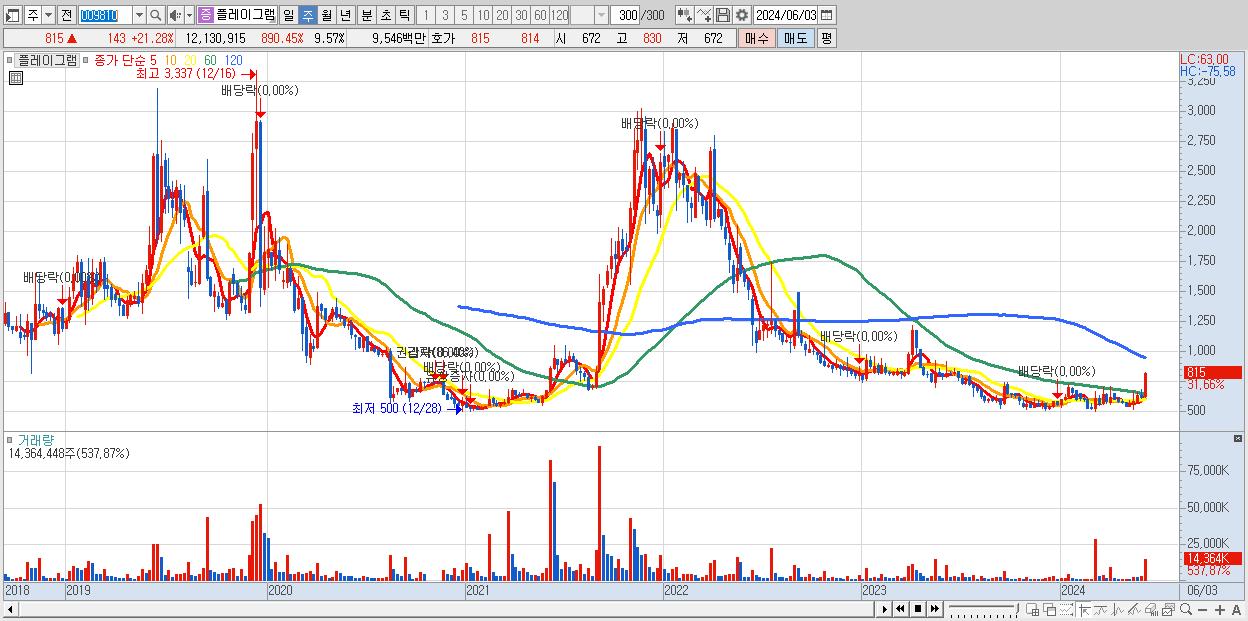Click the candle count field showing 300
This screenshot has width=1248, height=621.
pos(627,15)
